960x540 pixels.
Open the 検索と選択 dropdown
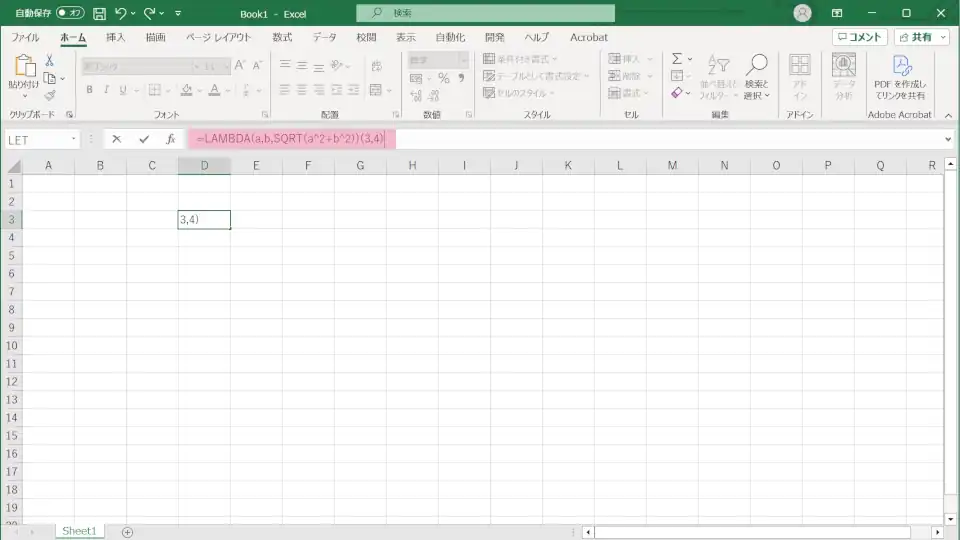click(x=756, y=77)
